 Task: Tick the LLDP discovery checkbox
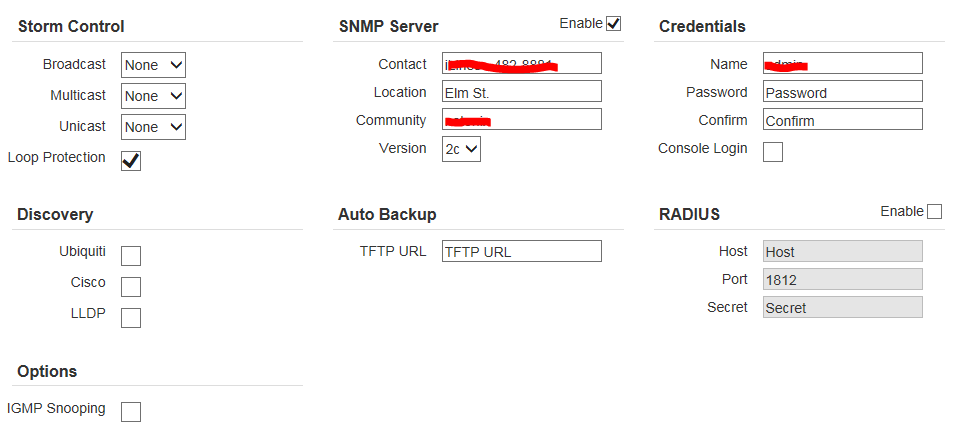131,318
